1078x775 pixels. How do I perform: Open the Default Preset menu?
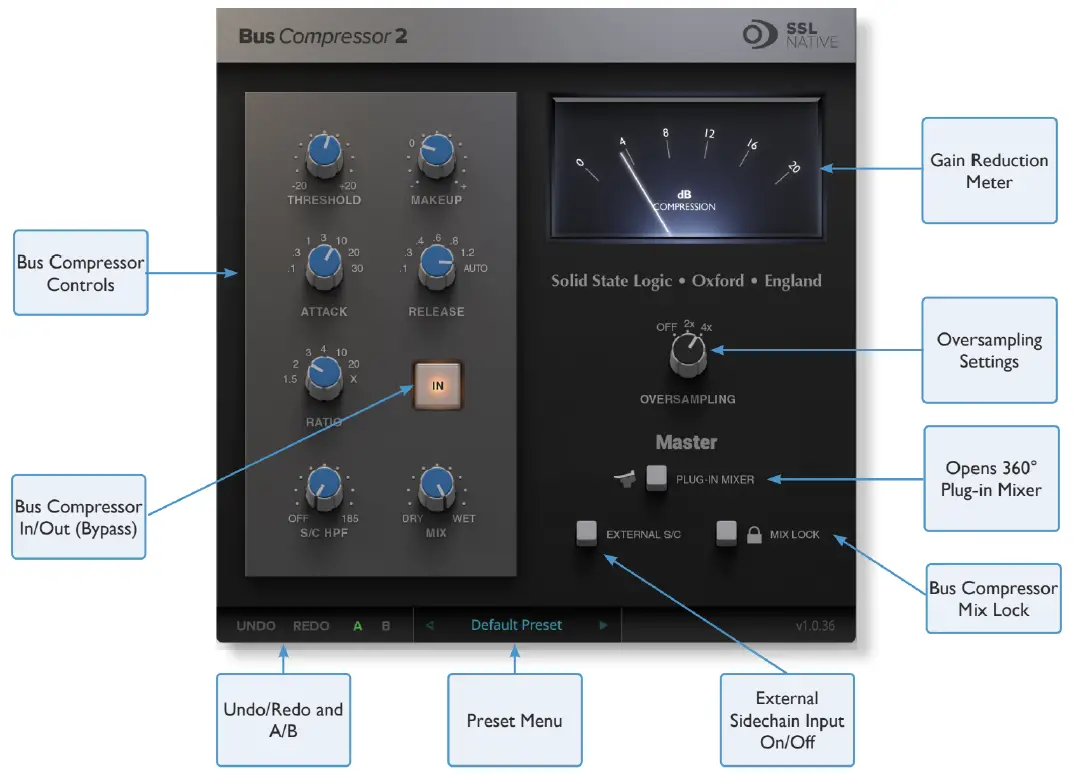(516, 625)
